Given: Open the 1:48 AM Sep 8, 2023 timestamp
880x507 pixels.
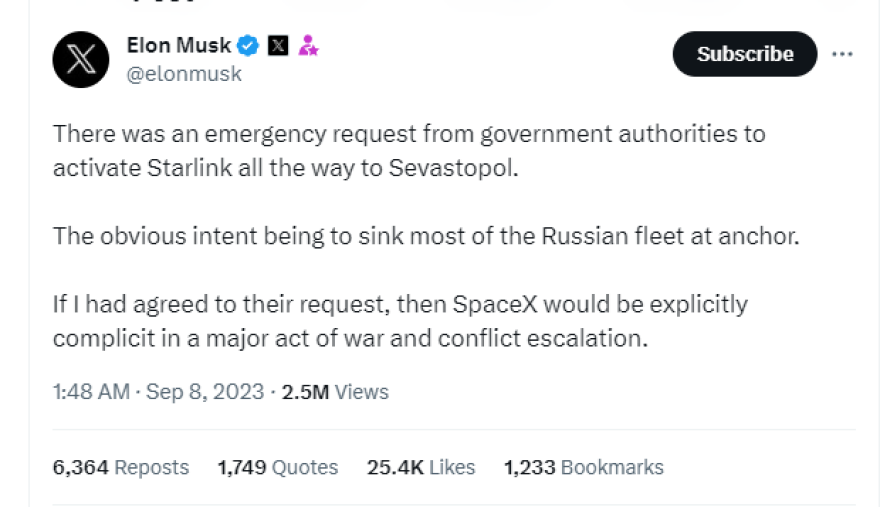Looking at the screenshot, I should [158, 391].
